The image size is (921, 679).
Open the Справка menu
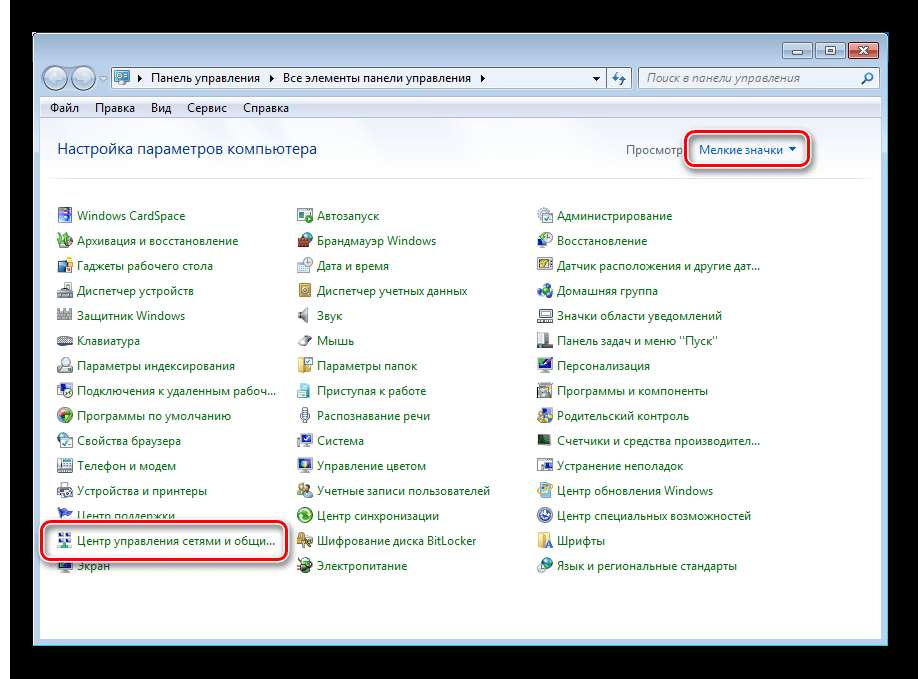point(266,108)
